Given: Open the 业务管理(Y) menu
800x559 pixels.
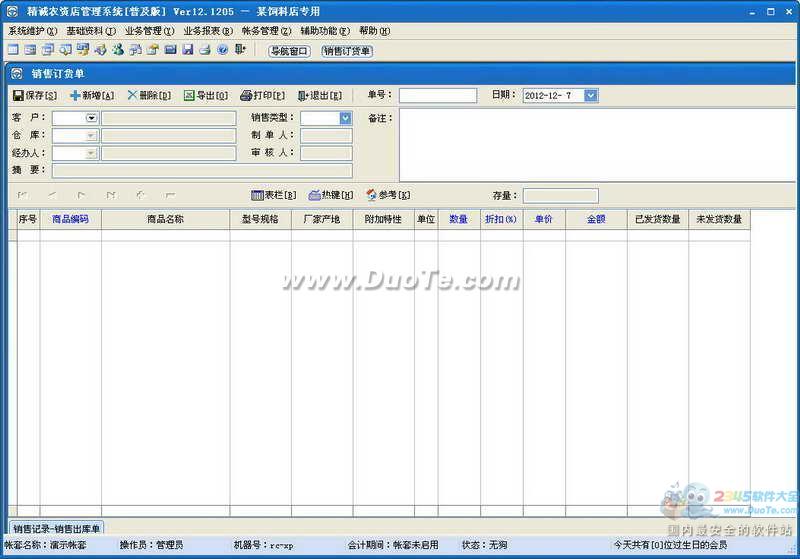Looking at the screenshot, I should (x=149, y=31).
